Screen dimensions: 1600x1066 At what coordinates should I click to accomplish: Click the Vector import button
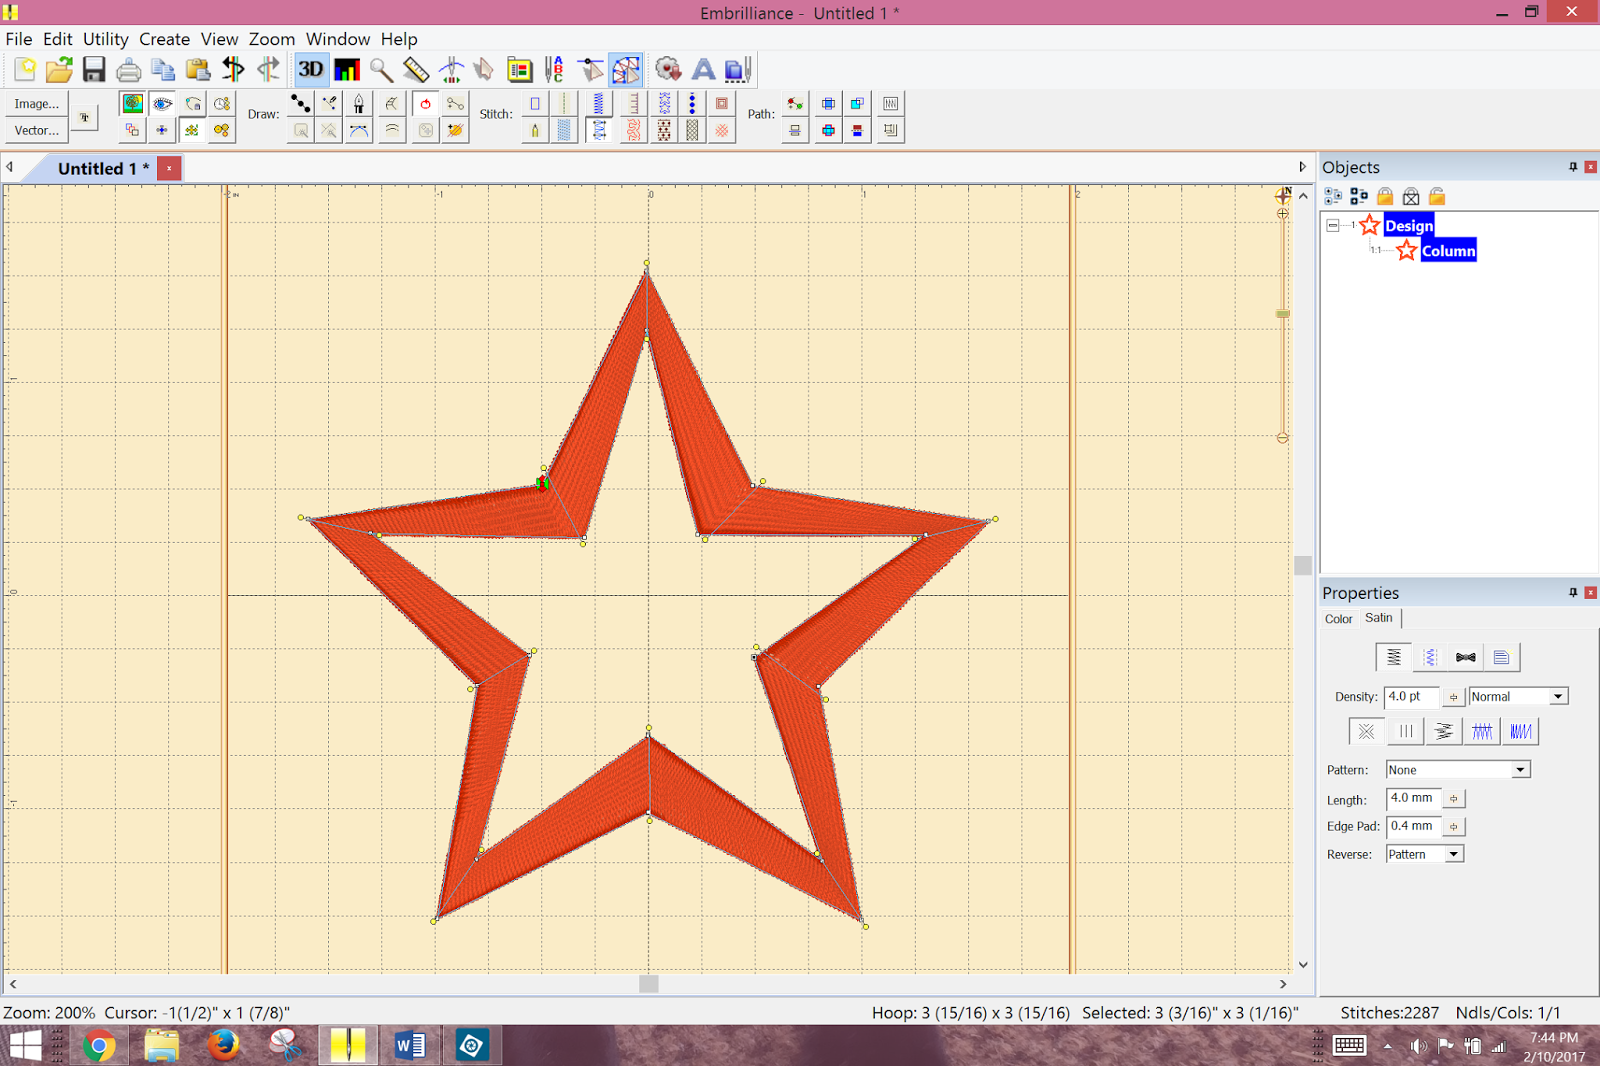coord(36,130)
